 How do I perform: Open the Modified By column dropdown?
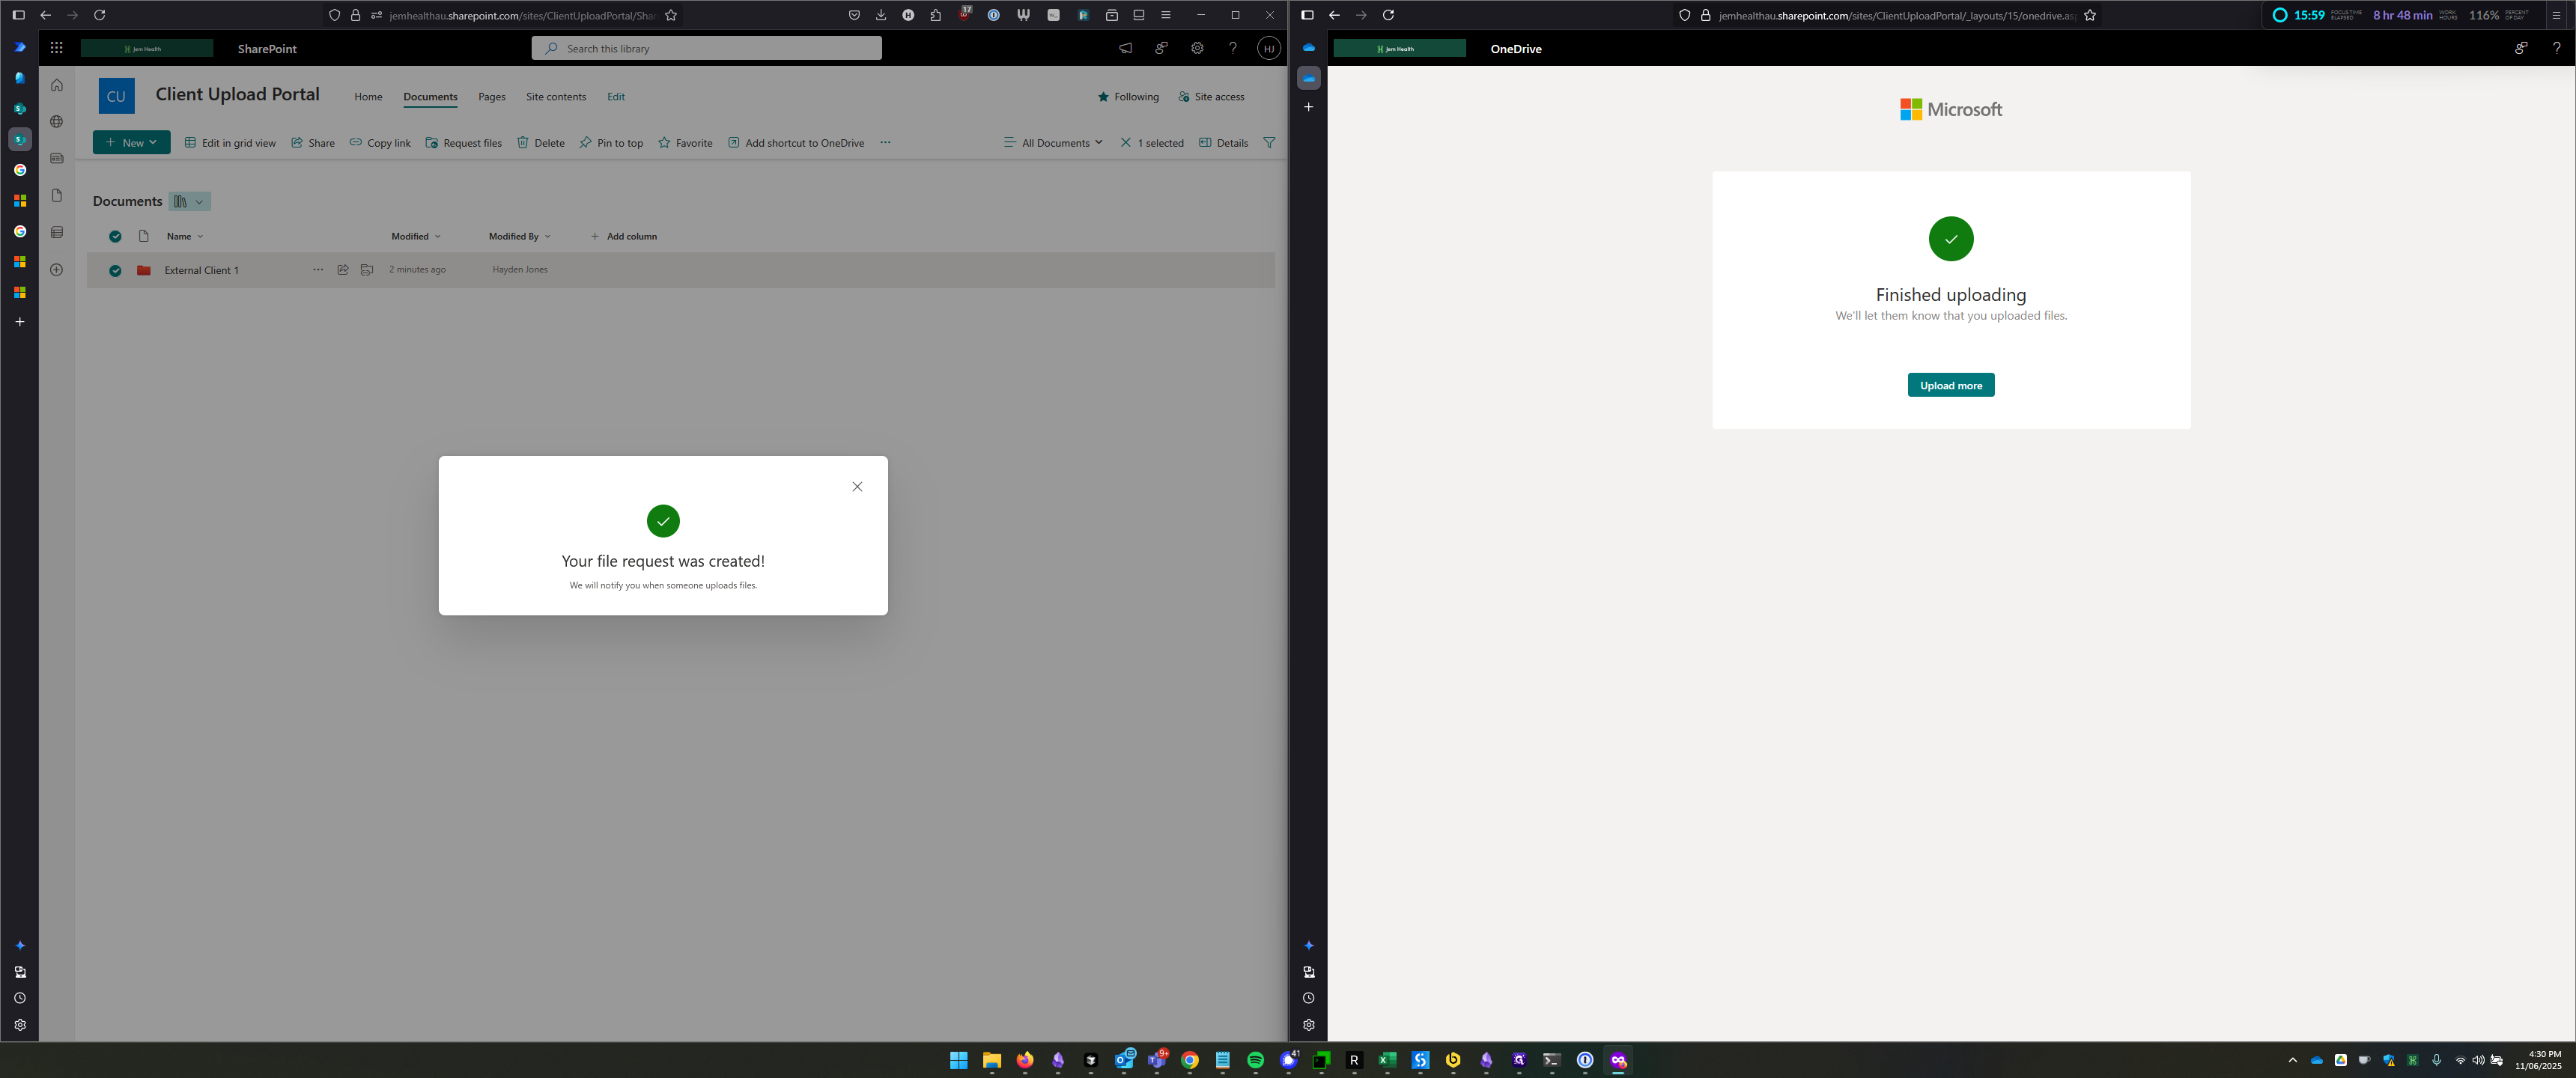click(x=520, y=237)
